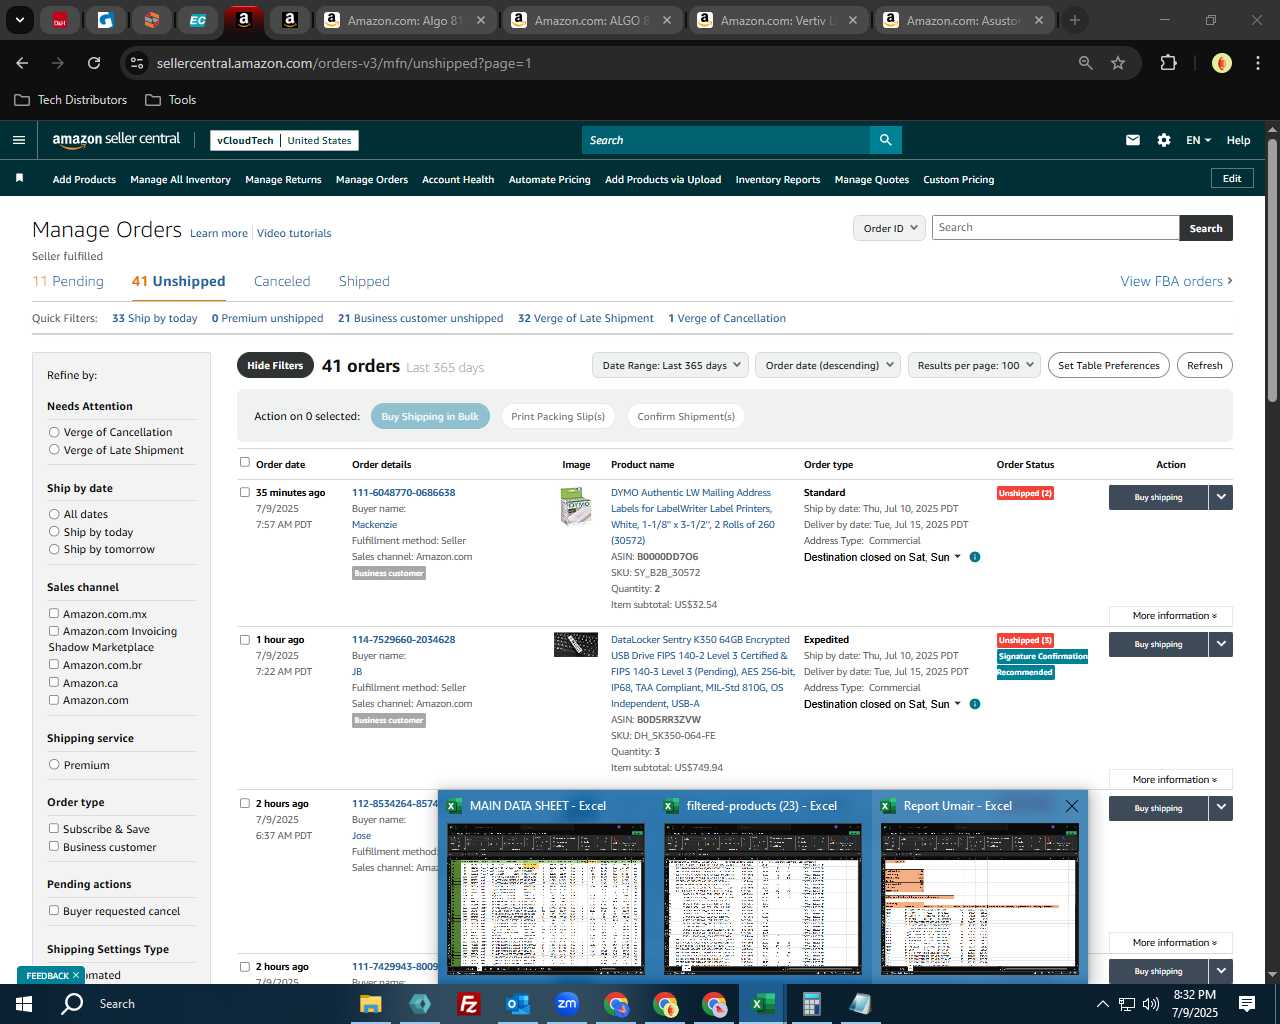
Task: Check the Amazon.ca sales channel
Action: click(x=54, y=683)
